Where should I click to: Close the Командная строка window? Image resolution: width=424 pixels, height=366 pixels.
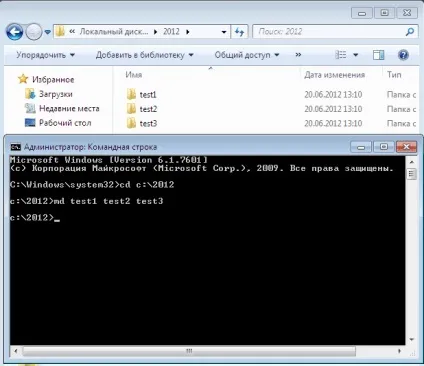[406, 147]
